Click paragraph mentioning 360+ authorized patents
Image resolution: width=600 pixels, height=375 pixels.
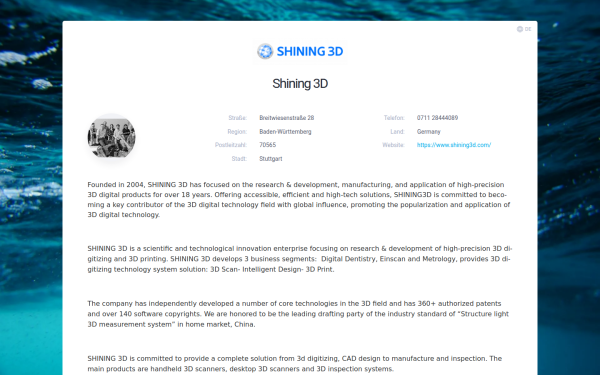click(298, 314)
